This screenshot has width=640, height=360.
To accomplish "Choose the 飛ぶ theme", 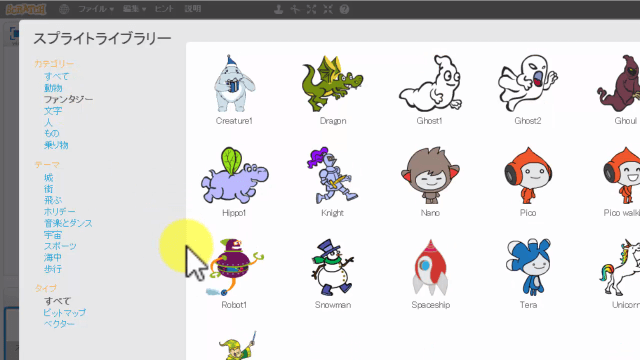I will pos(53,200).
